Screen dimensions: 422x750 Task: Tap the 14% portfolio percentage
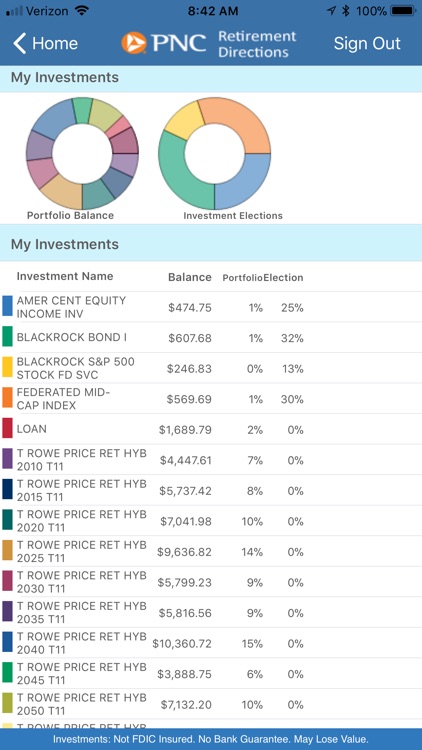pyautogui.click(x=252, y=552)
